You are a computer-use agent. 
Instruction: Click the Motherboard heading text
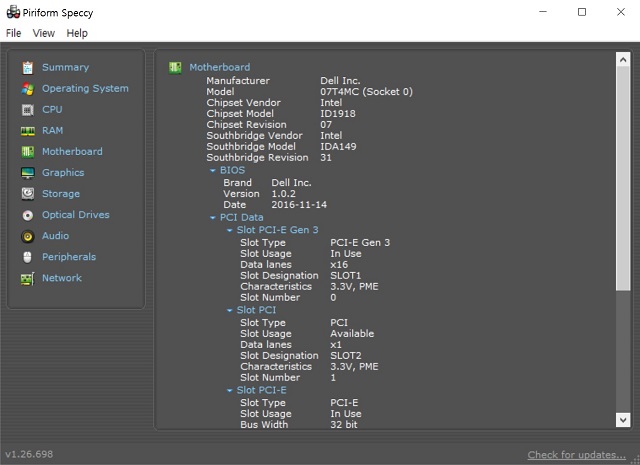click(x=220, y=67)
